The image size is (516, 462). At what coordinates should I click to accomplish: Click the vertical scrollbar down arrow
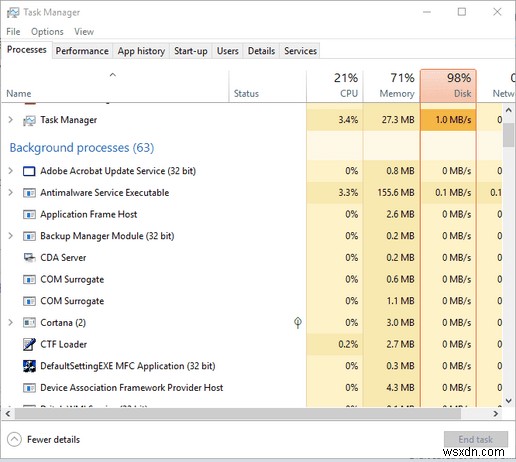tap(509, 401)
